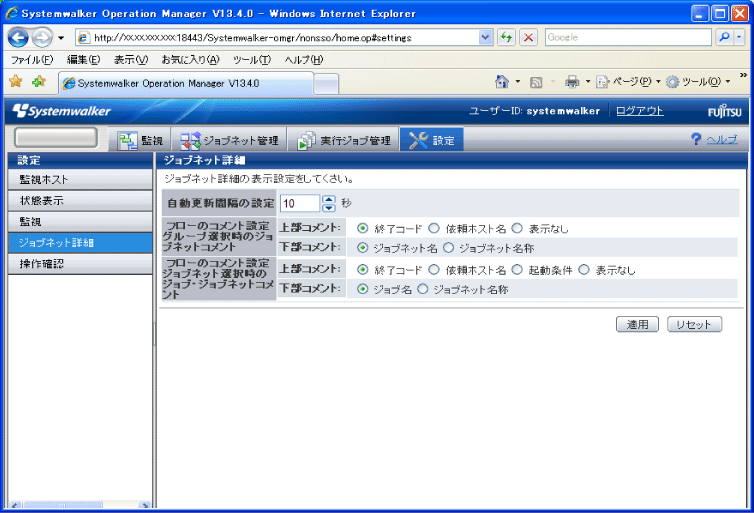Select ジョブネット名称 for group lower comment
Viewport: 754px width, 513px height.
(448, 248)
